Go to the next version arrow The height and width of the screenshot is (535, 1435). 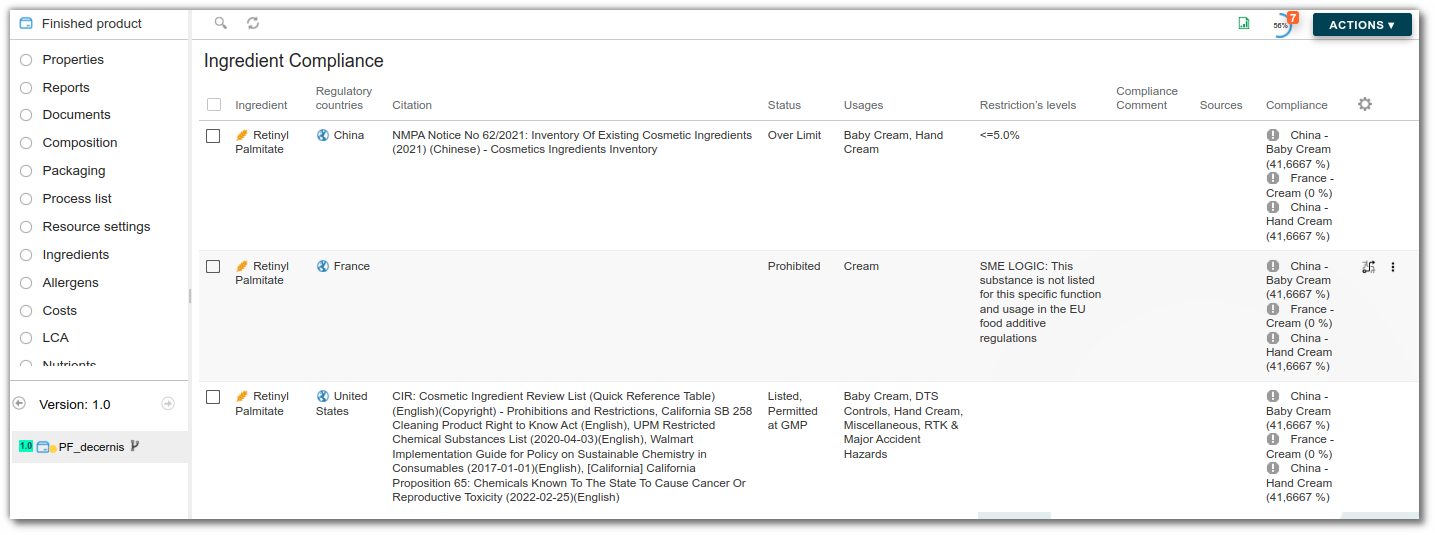(x=168, y=403)
